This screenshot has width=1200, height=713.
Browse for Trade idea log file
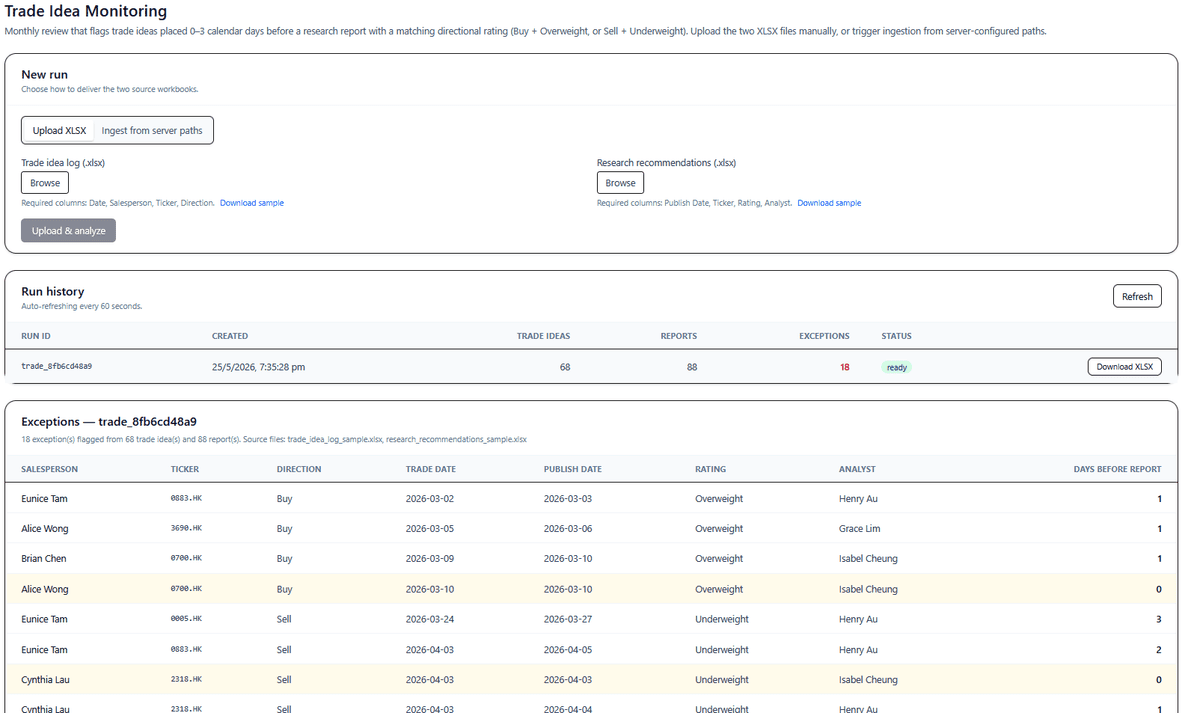tap(45, 183)
